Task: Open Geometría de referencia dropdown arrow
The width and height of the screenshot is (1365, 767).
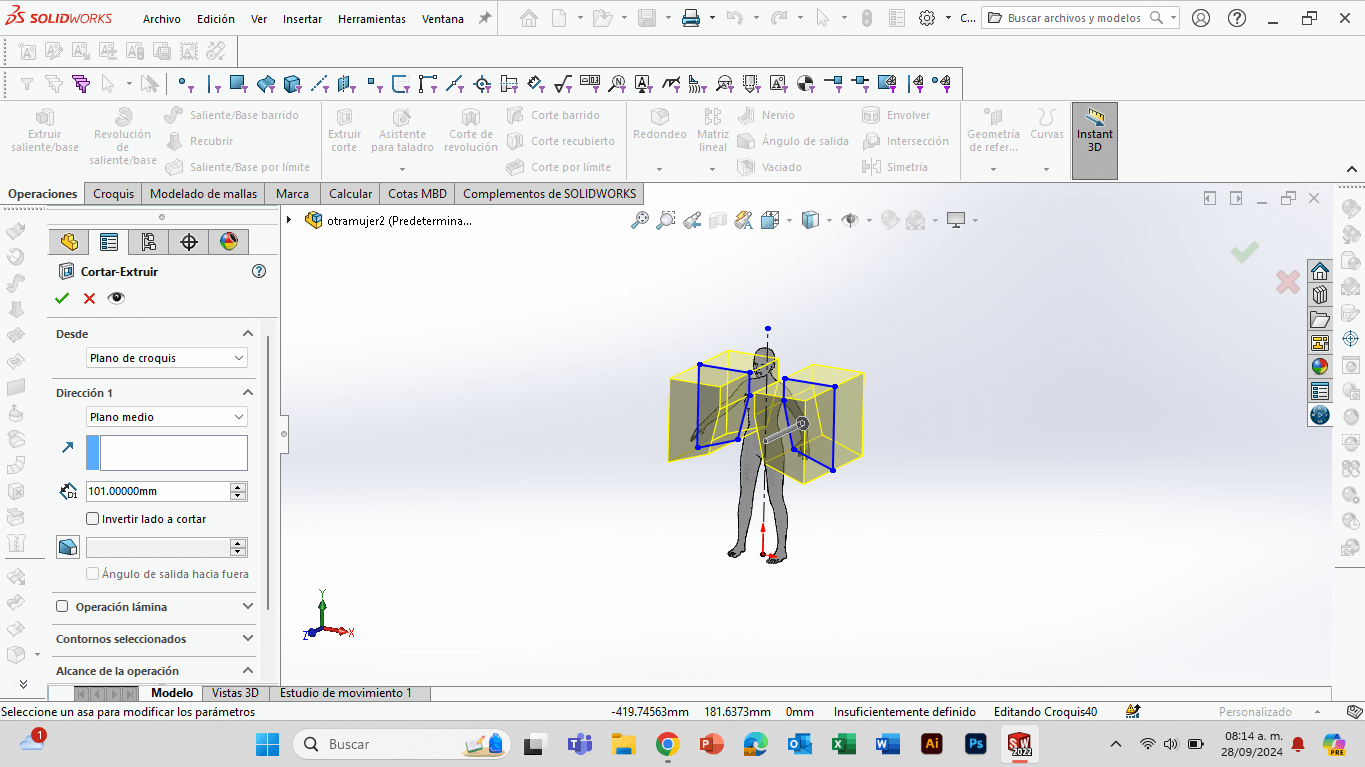Action: (x=993, y=169)
